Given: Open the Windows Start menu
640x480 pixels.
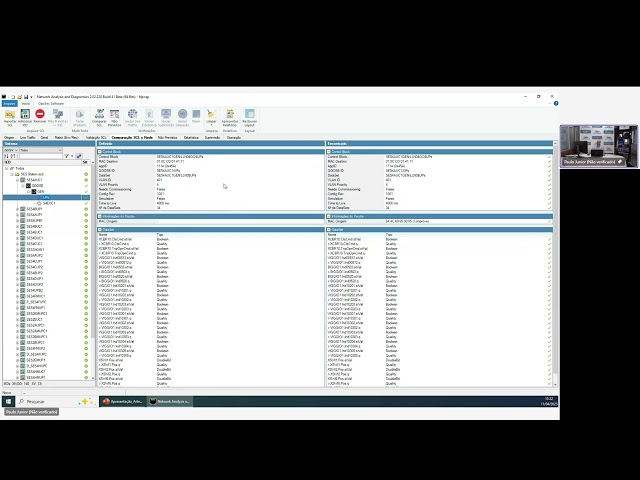Looking at the screenshot, I should (8, 402).
